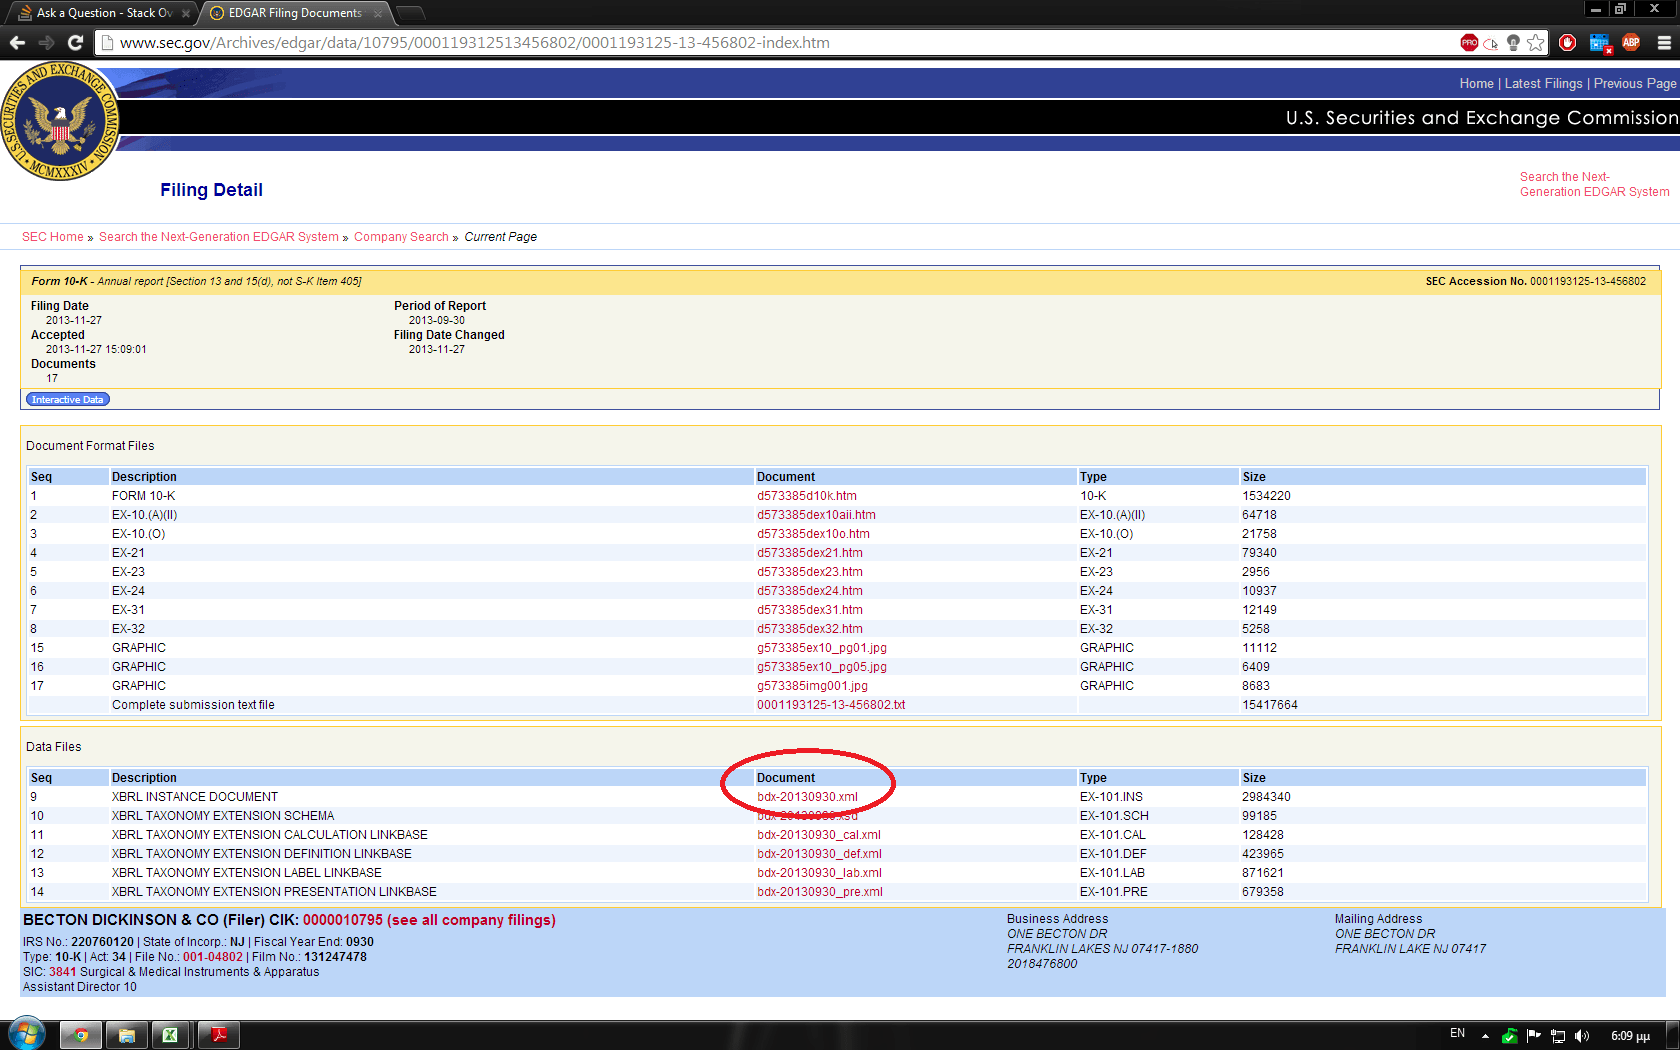Image resolution: width=1680 pixels, height=1050 pixels.
Task: Open g573385ex10_pg01.jpg graphic
Action: (822, 648)
